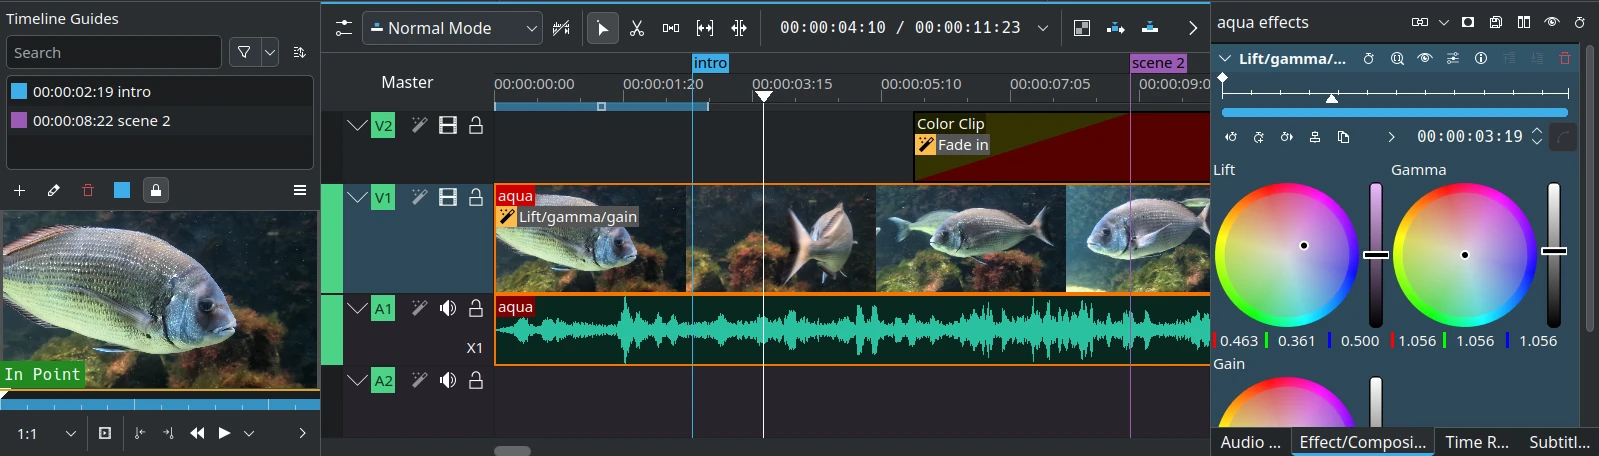Lock track V1 with padlock
The image size is (1599, 456).
(x=476, y=197)
